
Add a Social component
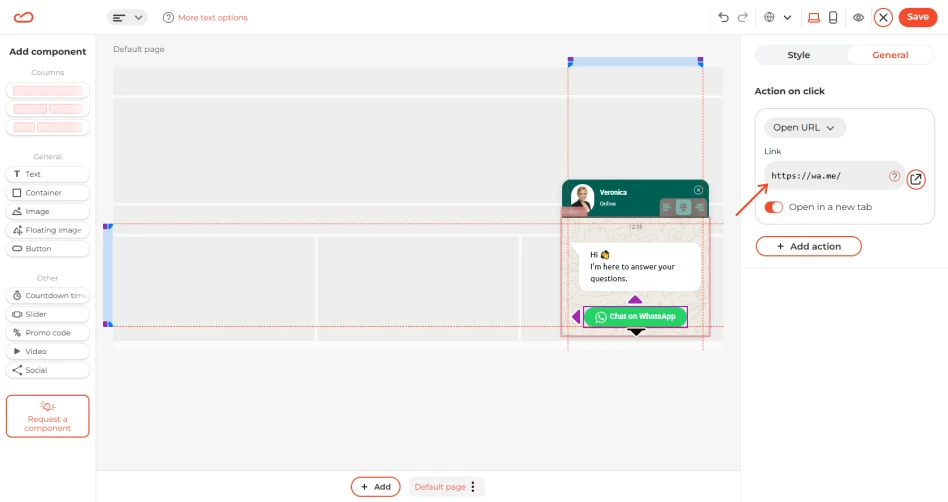48,370
